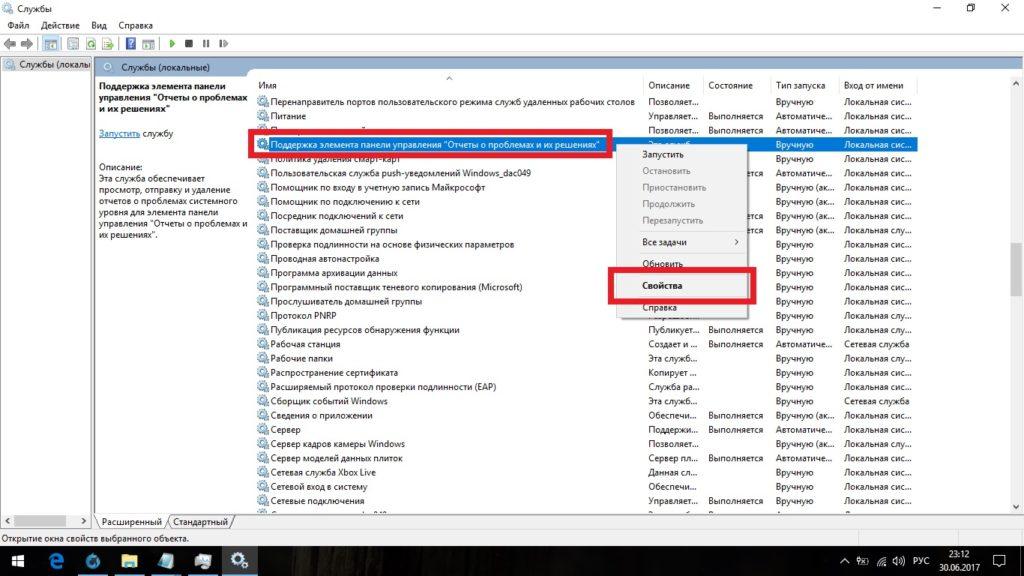1024x576 pixels.
Task: Click the Запустить service link
Action: point(119,133)
